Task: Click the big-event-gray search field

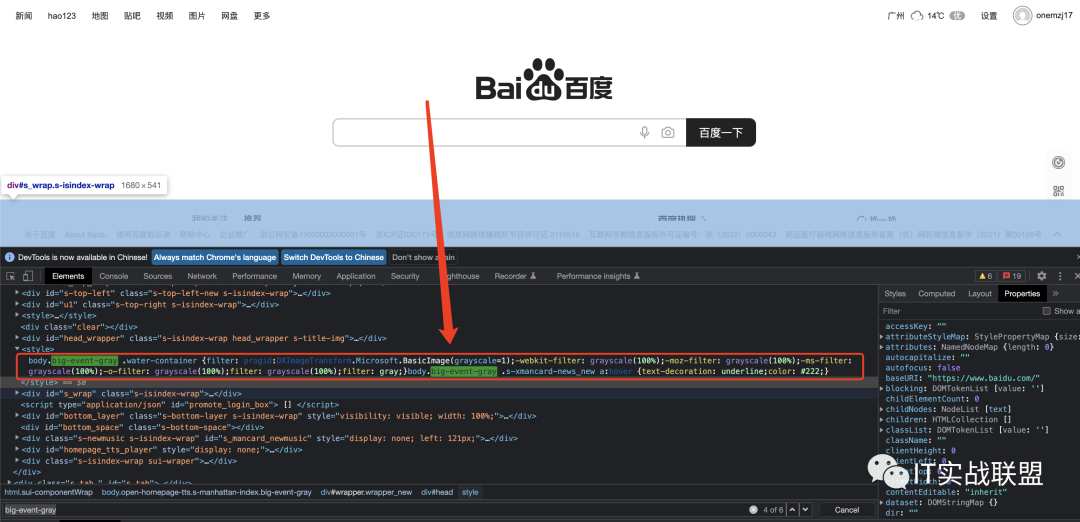Action: point(375,510)
